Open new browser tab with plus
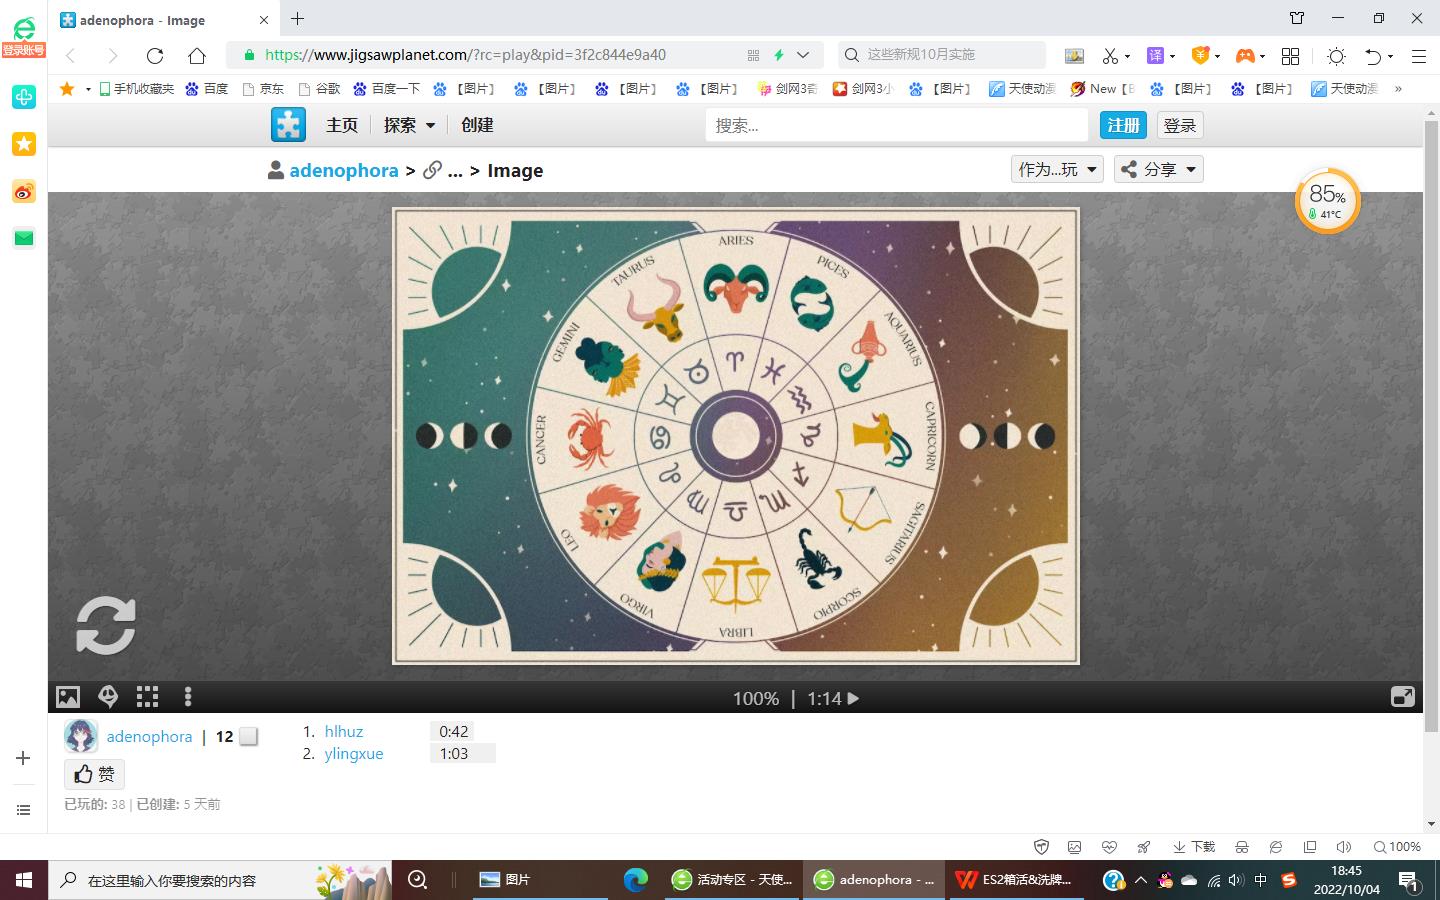The image size is (1440, 900). coord(298,18)
